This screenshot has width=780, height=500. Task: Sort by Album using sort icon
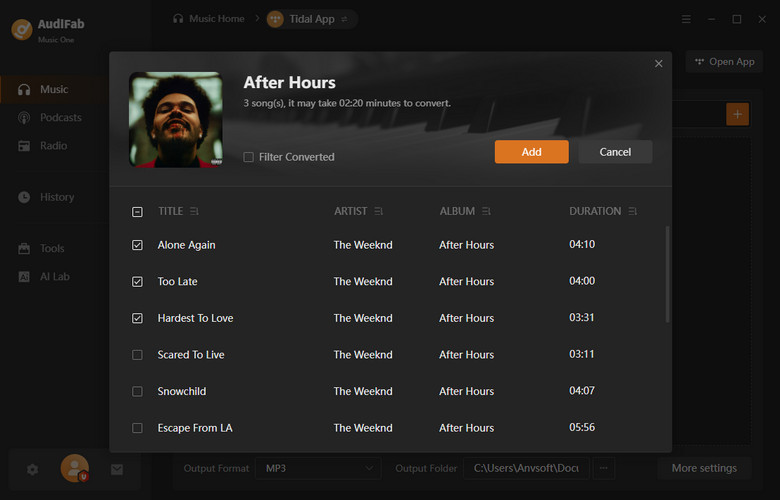[486, 211]
